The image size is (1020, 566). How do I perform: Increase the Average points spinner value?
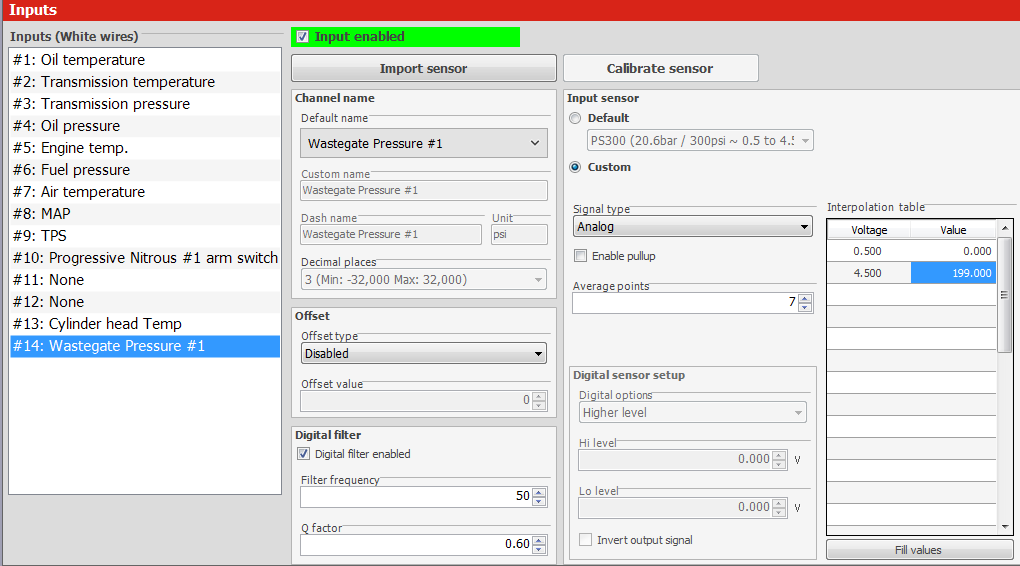(x=805, y=298)
